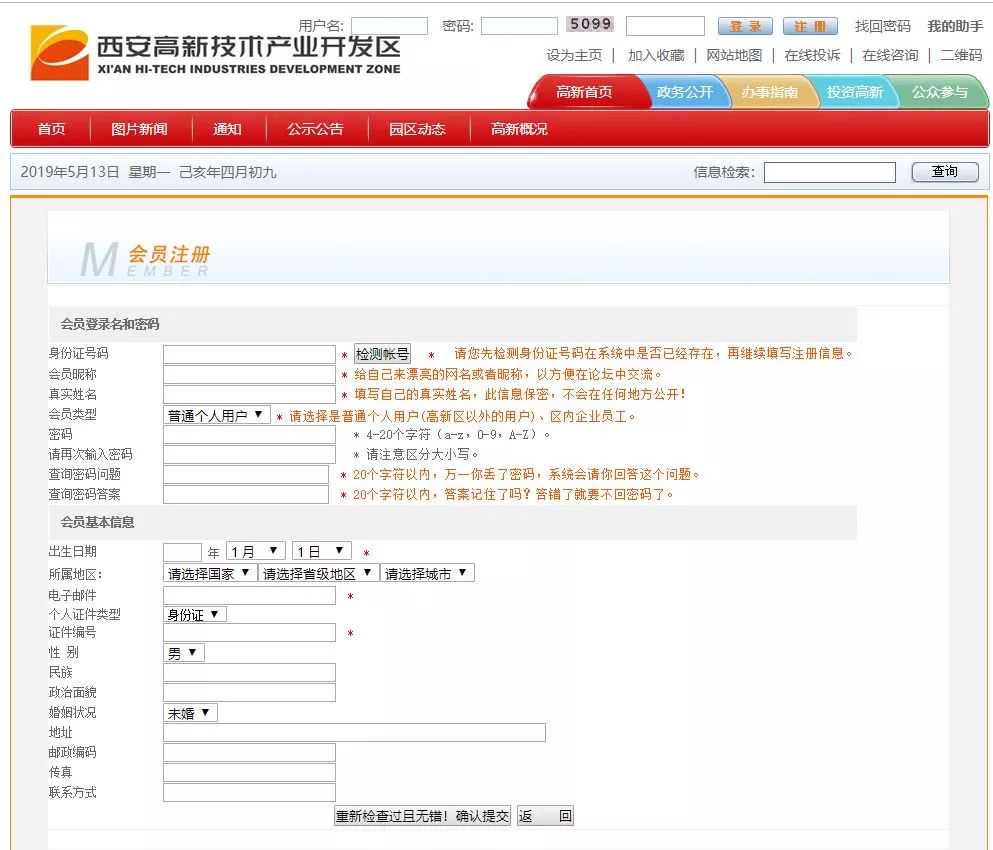Expand the 婚姻状况 dropdown showing 未婚
The height and width of the screenshot is (850, 993).
pyautogui.click(x=190, y=713)
